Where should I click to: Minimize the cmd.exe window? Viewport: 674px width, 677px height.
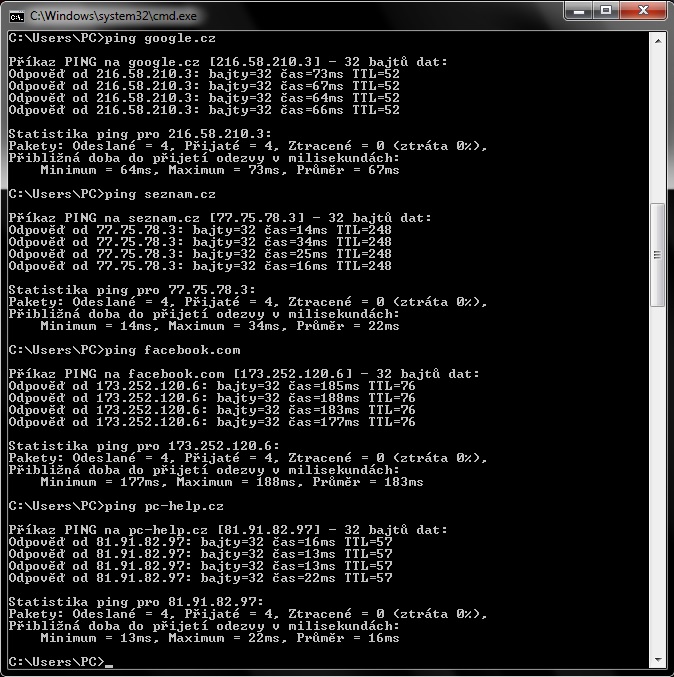pyautogui.click(x=579, y=10)
